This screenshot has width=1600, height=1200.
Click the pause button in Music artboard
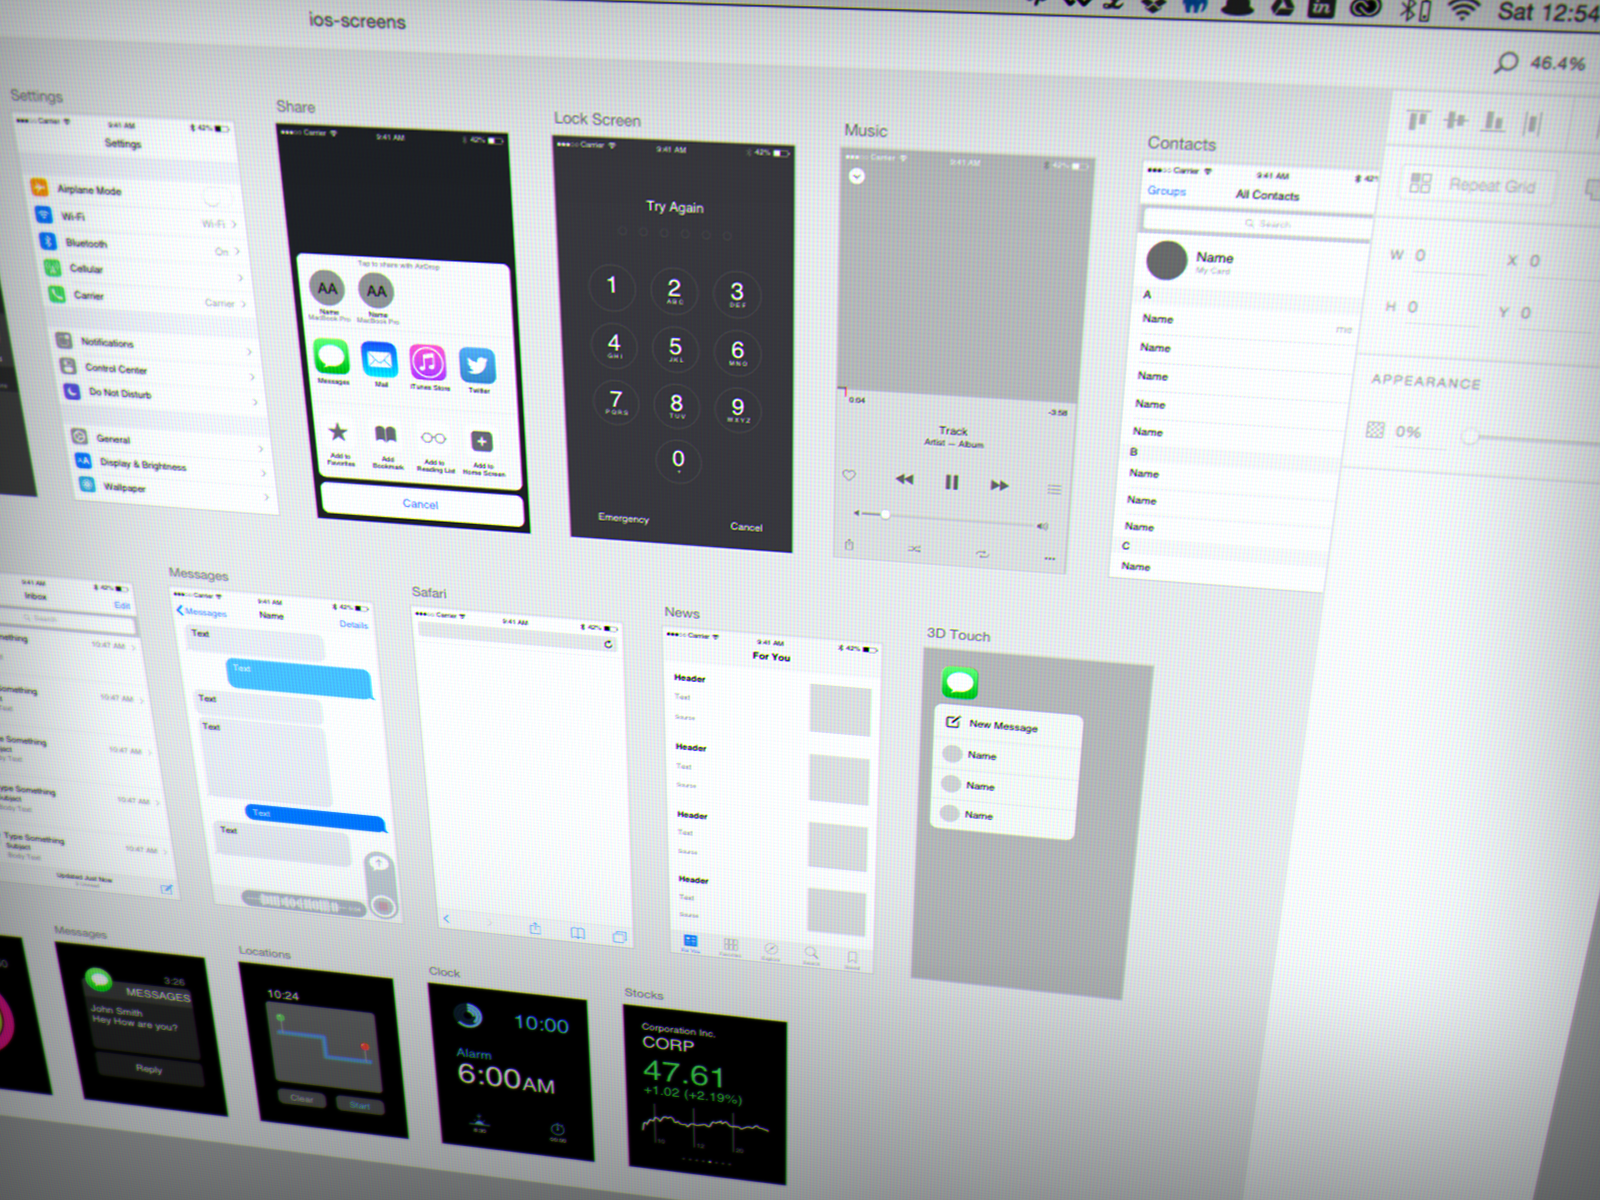pos(952,482)
